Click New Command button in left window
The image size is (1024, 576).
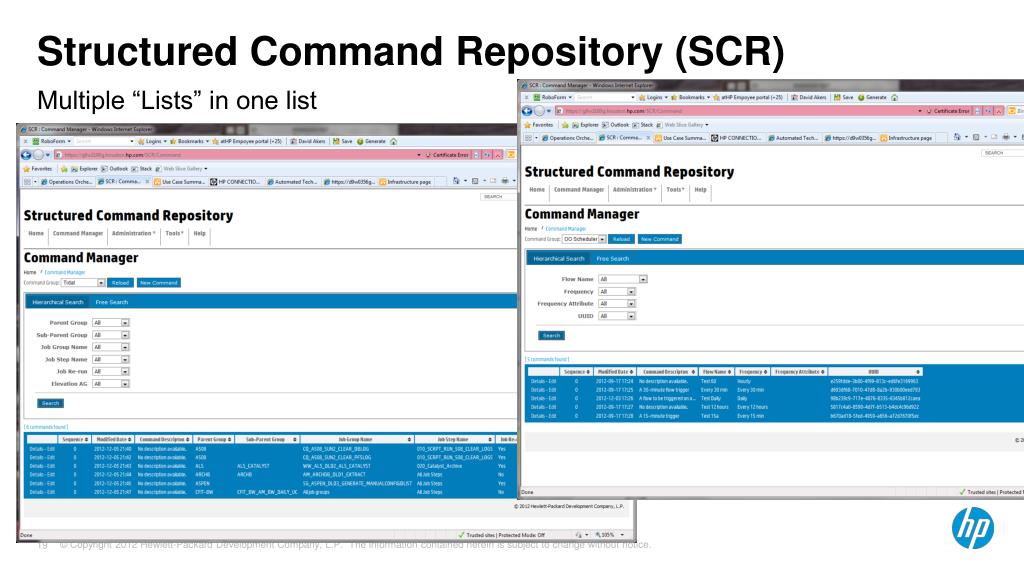[x=159, y=283]
